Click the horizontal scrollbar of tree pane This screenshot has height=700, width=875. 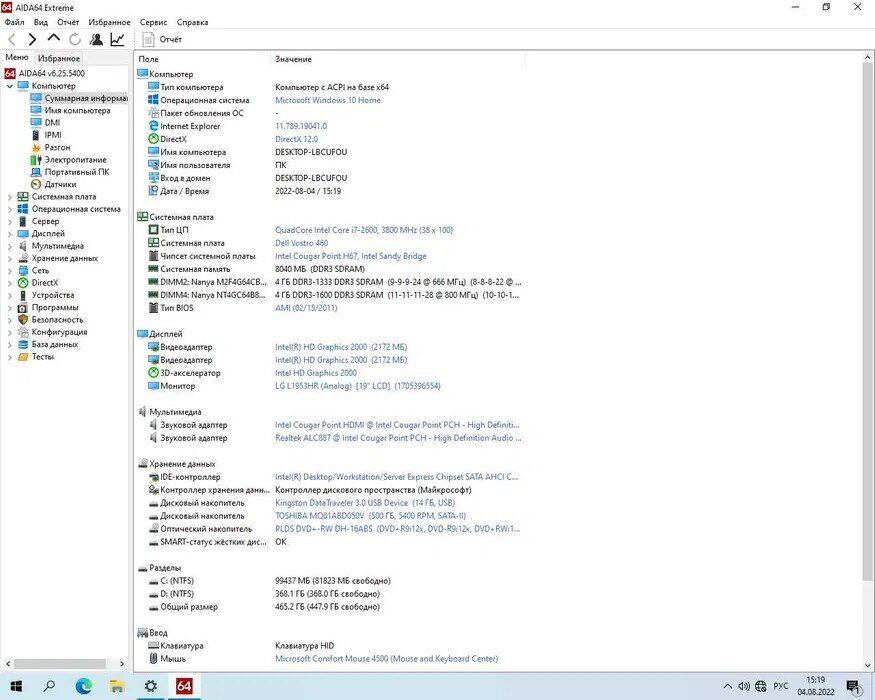[x=59, y=664]
